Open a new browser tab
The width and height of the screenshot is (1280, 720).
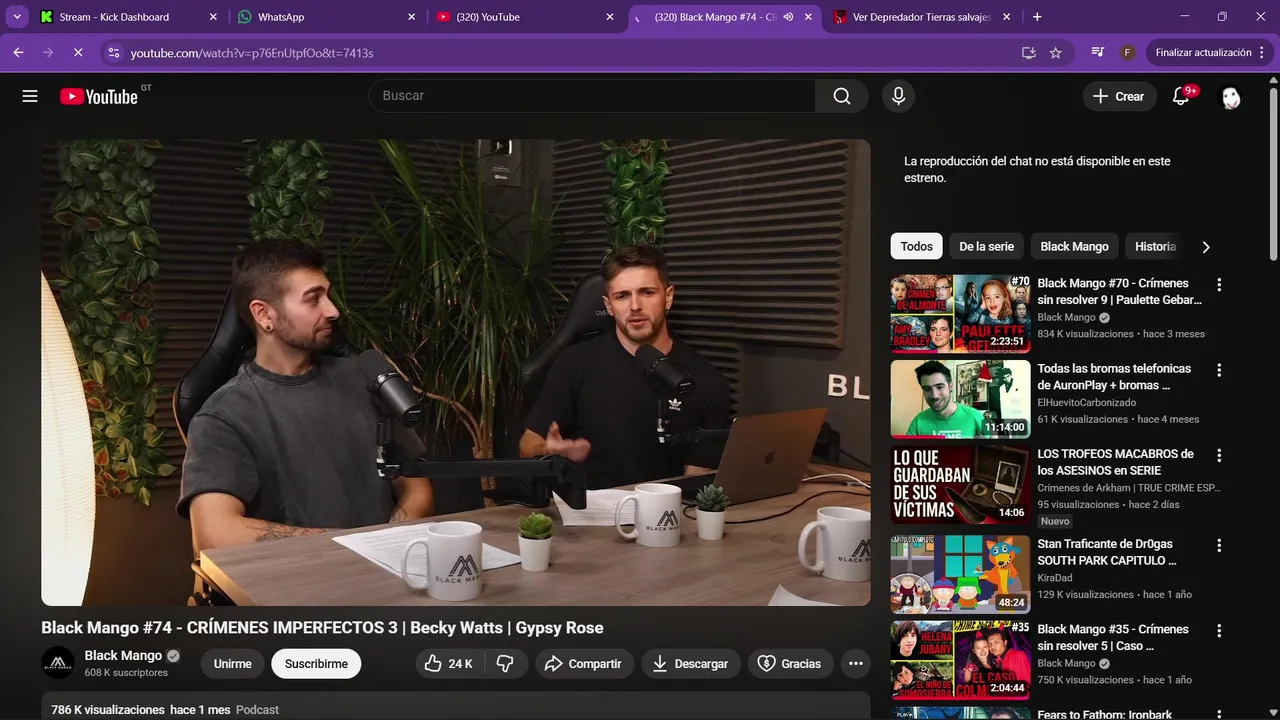(x=1037, y=17)
